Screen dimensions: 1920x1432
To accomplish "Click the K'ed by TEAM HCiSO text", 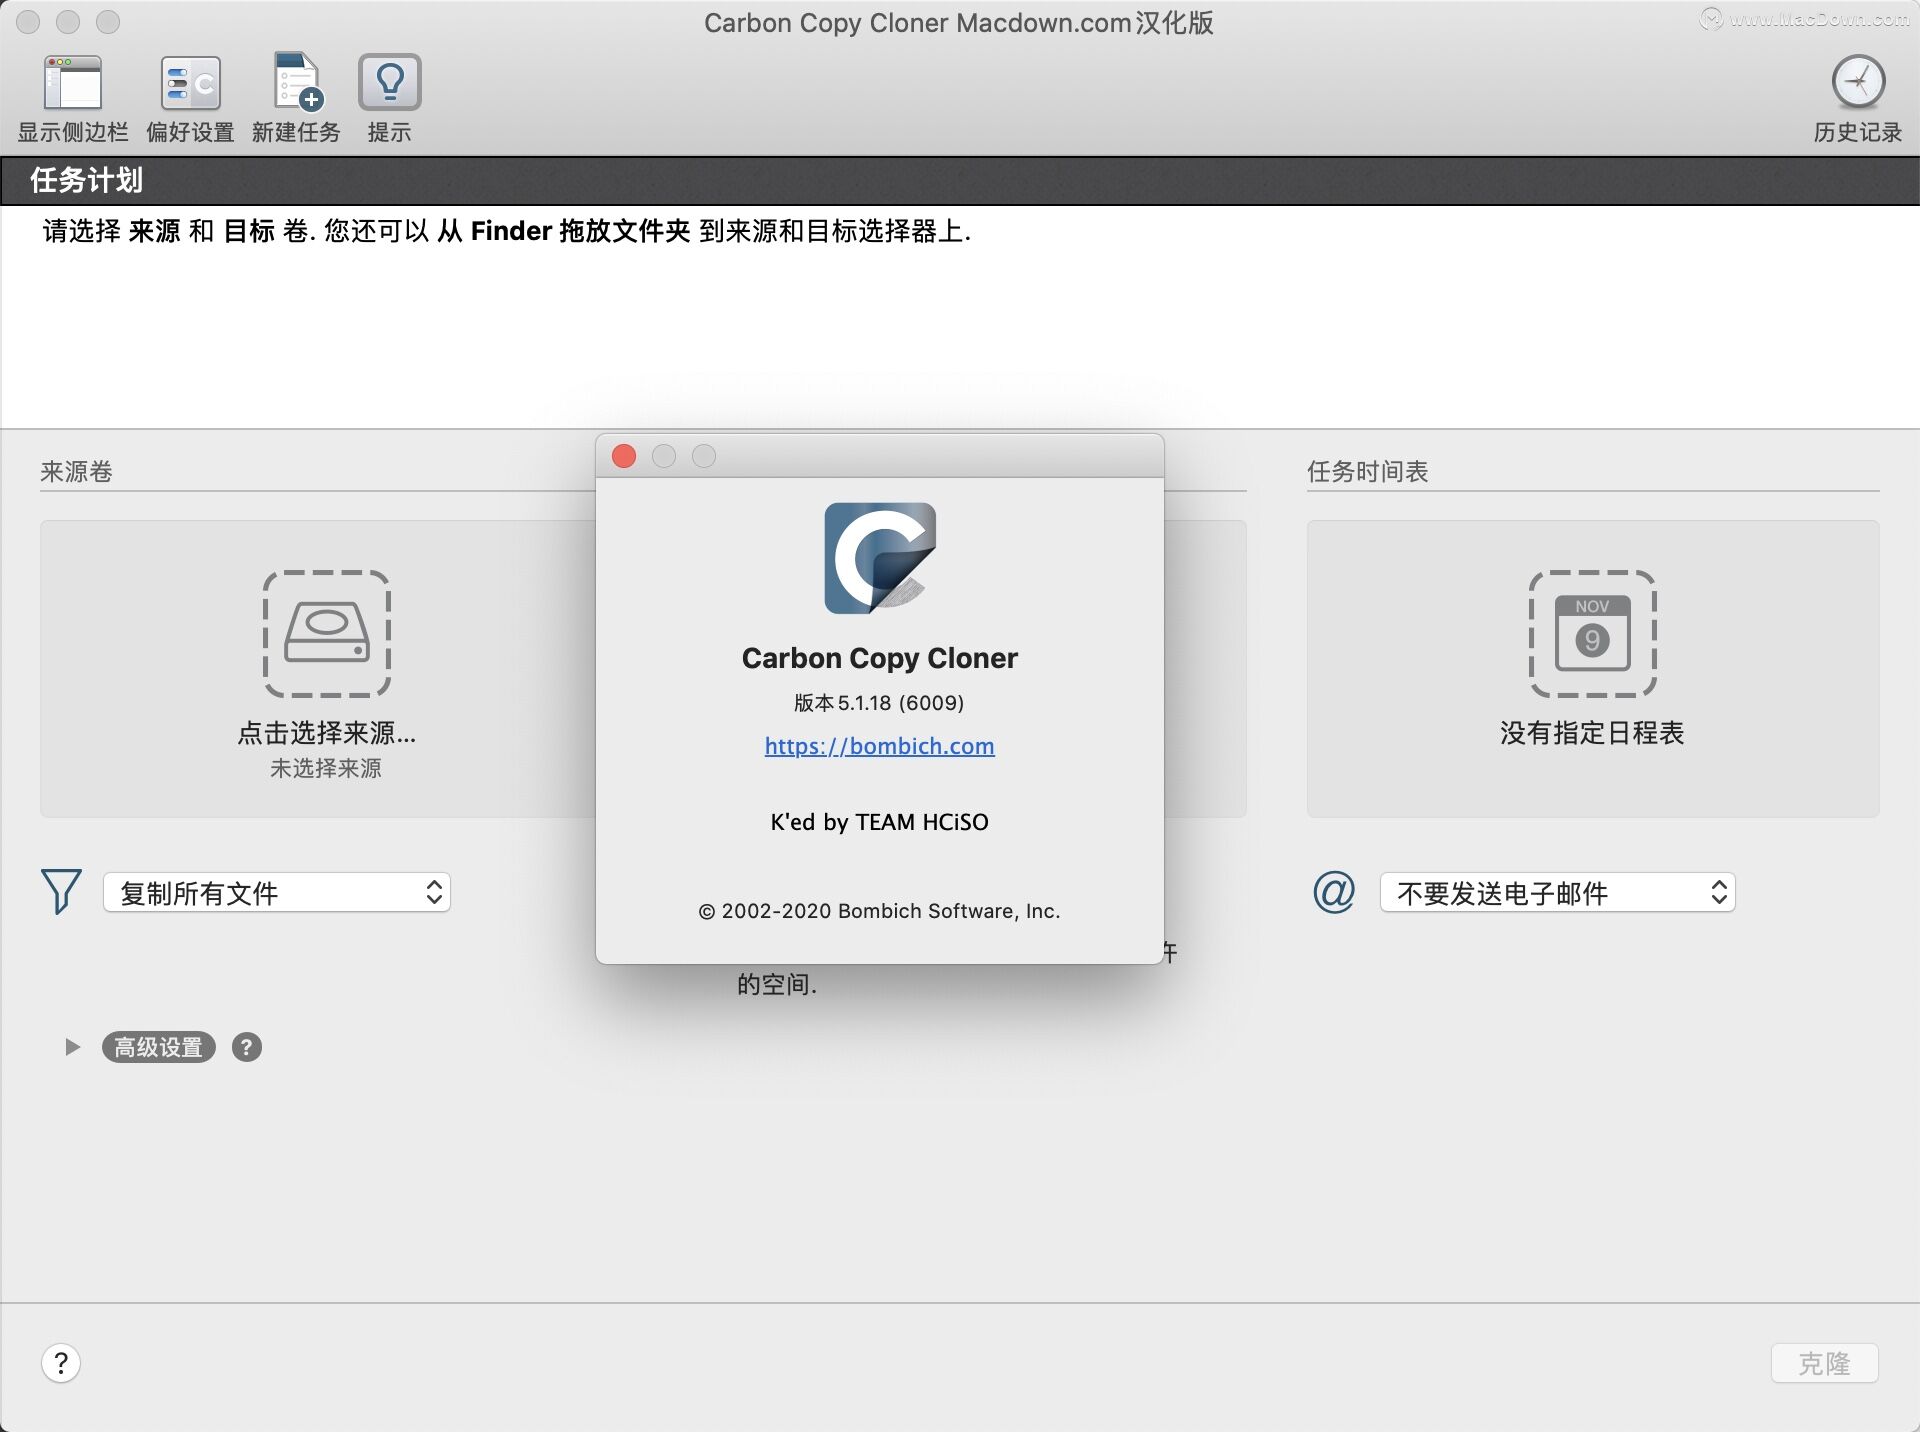I will [880, 822].
